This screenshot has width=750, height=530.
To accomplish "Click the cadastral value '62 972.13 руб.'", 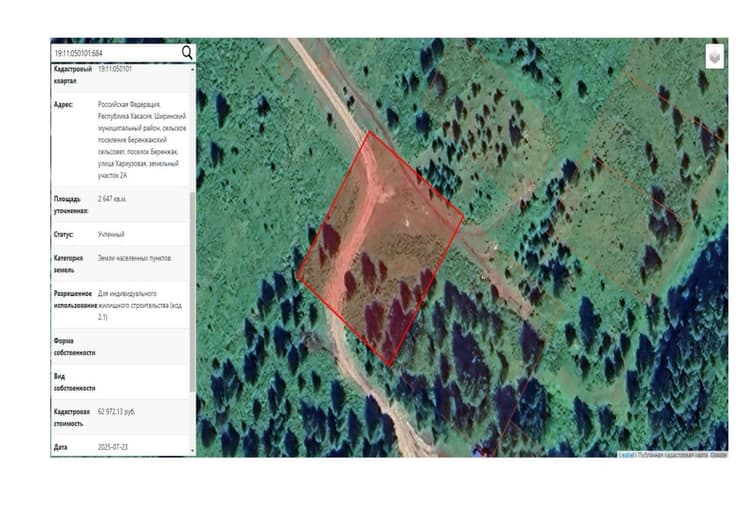I will [116, 411].
